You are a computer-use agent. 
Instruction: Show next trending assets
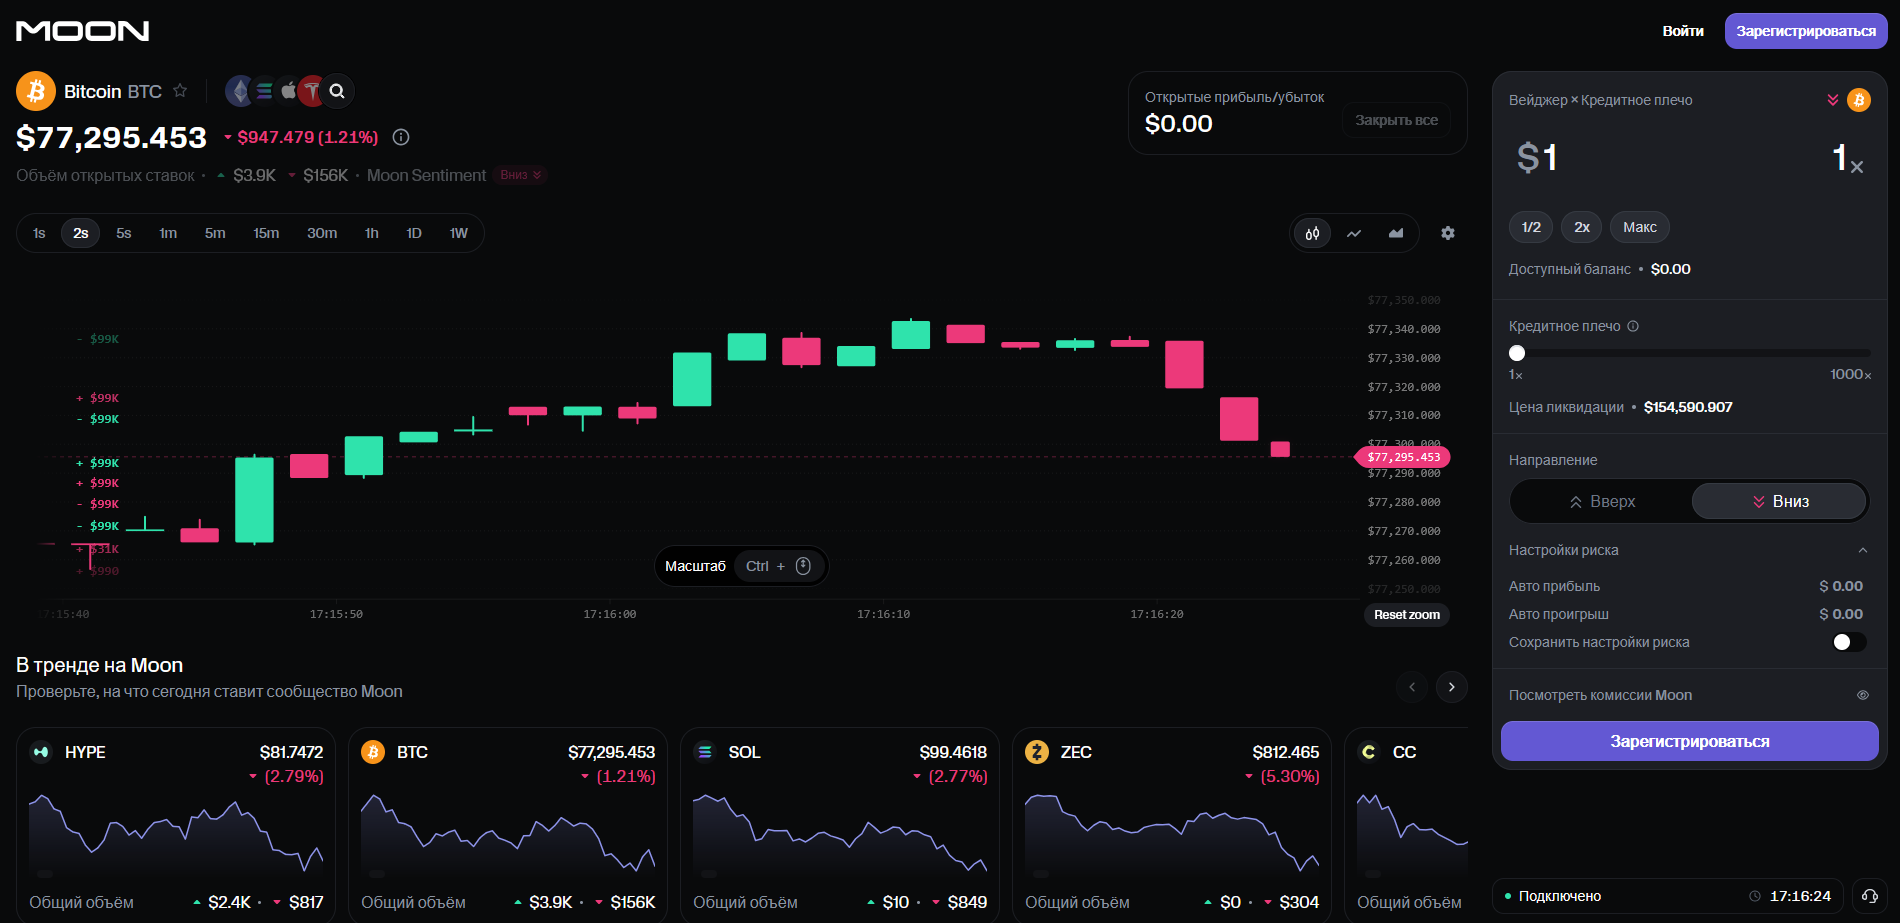tap(1452, 687)
